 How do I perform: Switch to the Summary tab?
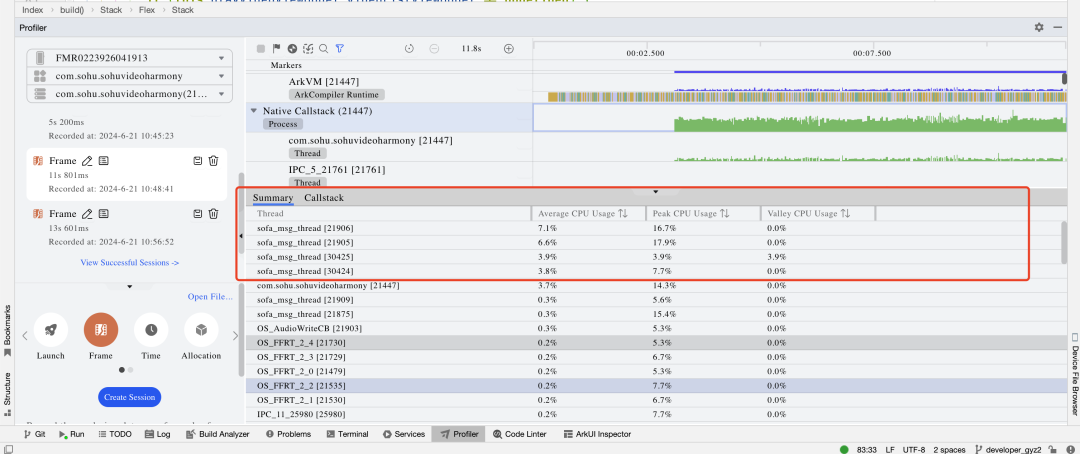click(273, 198)
